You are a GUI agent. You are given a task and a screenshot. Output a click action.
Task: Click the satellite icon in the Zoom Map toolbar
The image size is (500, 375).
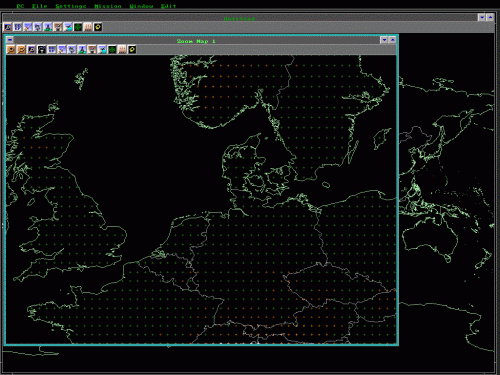(x=72, y=50)
